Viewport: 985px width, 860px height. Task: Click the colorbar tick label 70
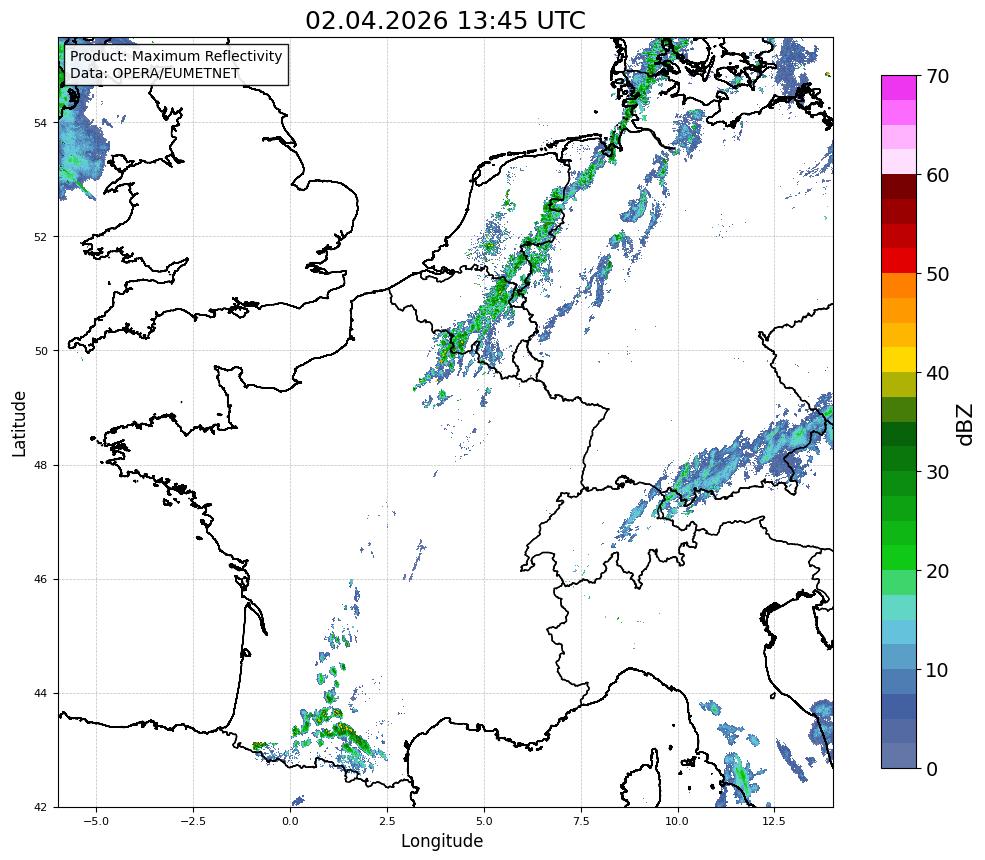937,76
